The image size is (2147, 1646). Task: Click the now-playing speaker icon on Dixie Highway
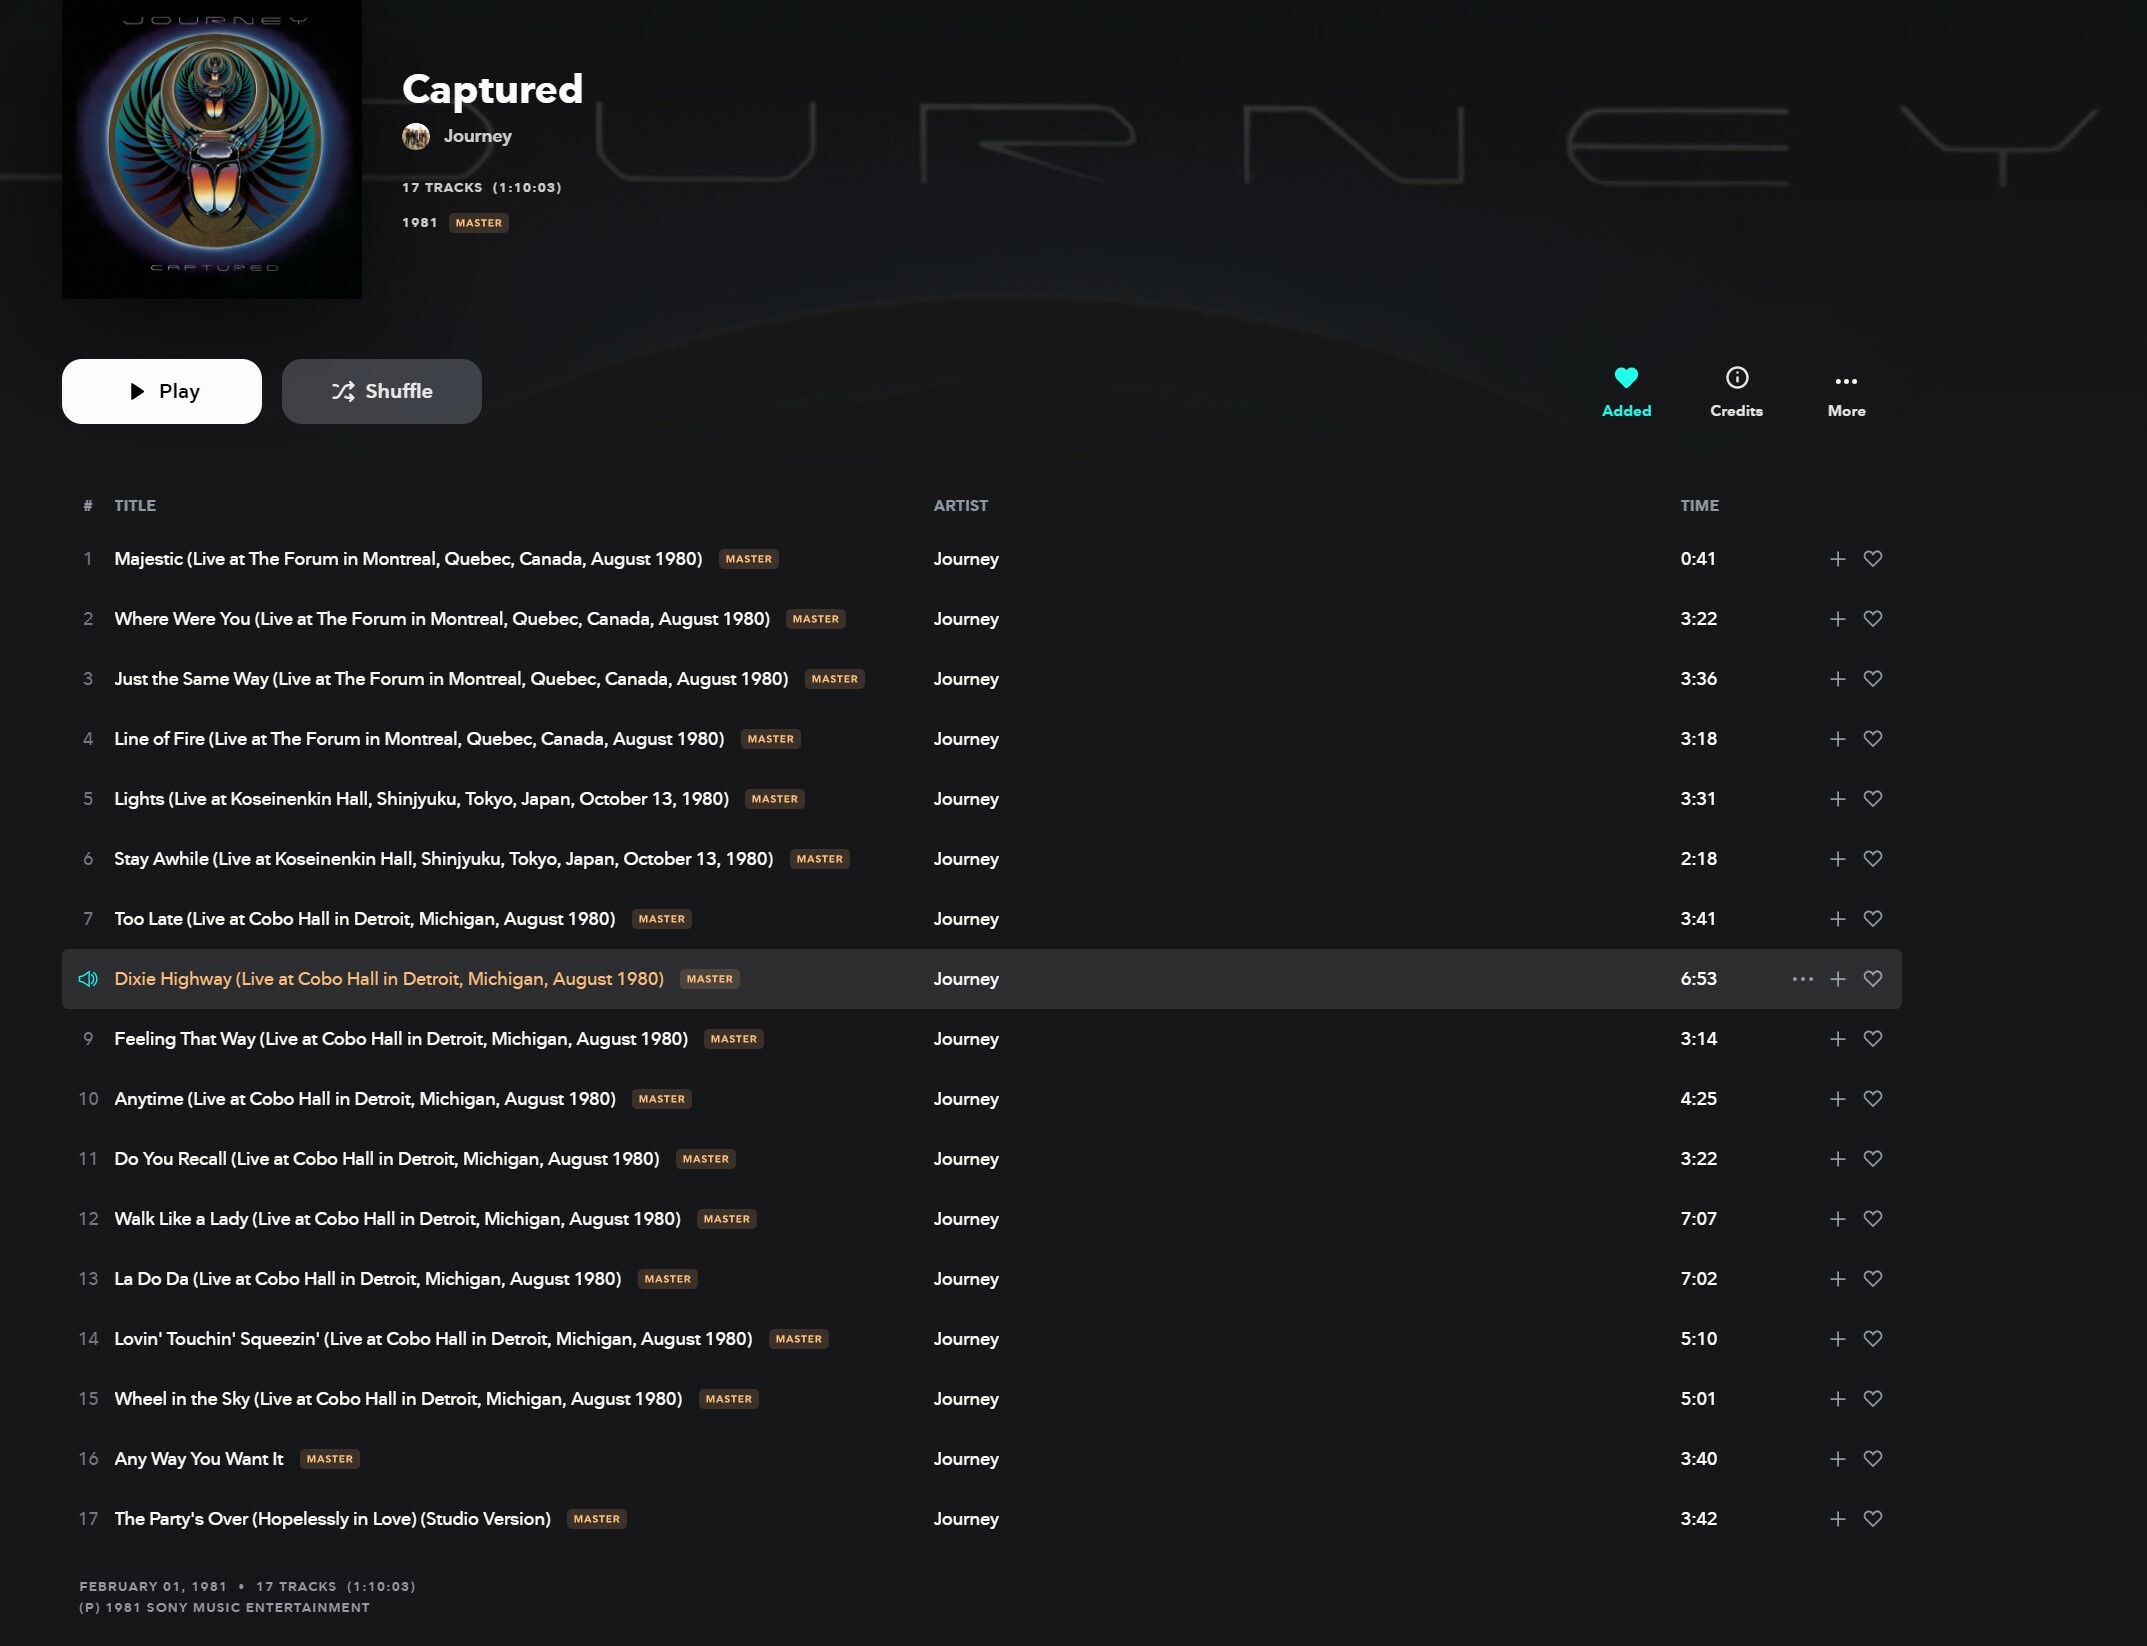(88, 979)
